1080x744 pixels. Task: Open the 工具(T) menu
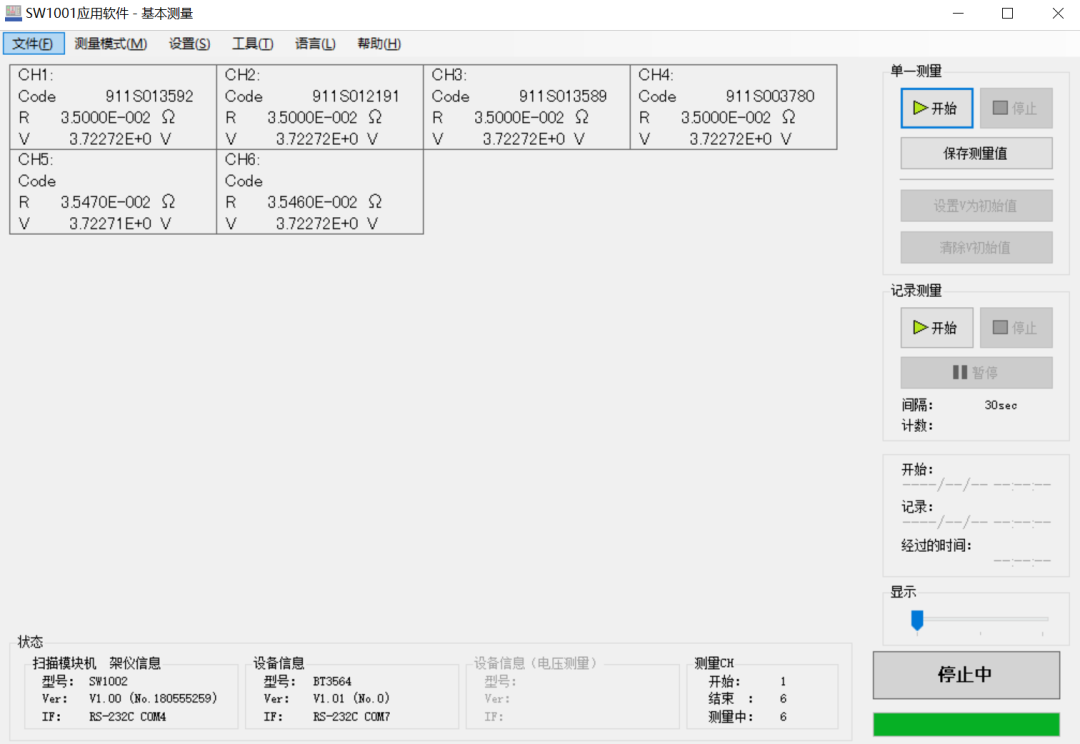point(252,44)
